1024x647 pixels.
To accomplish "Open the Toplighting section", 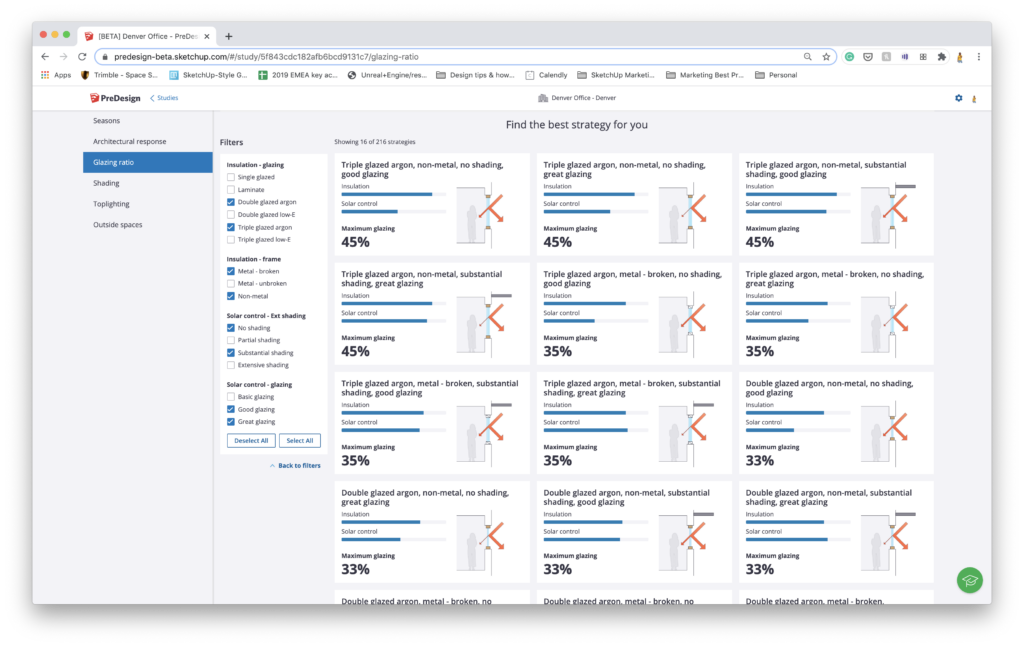I will click(x=148, y=204).
